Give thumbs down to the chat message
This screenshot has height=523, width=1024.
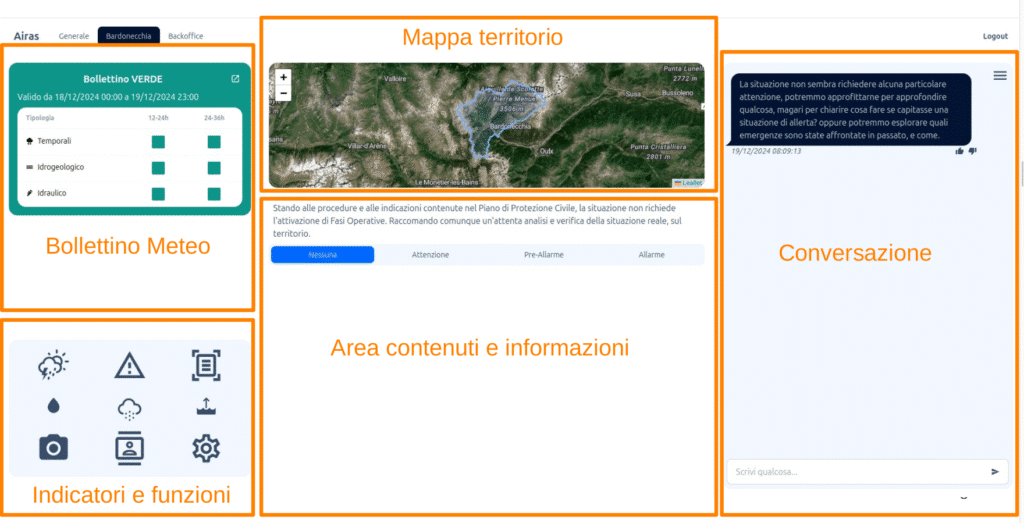click(972, 151)
